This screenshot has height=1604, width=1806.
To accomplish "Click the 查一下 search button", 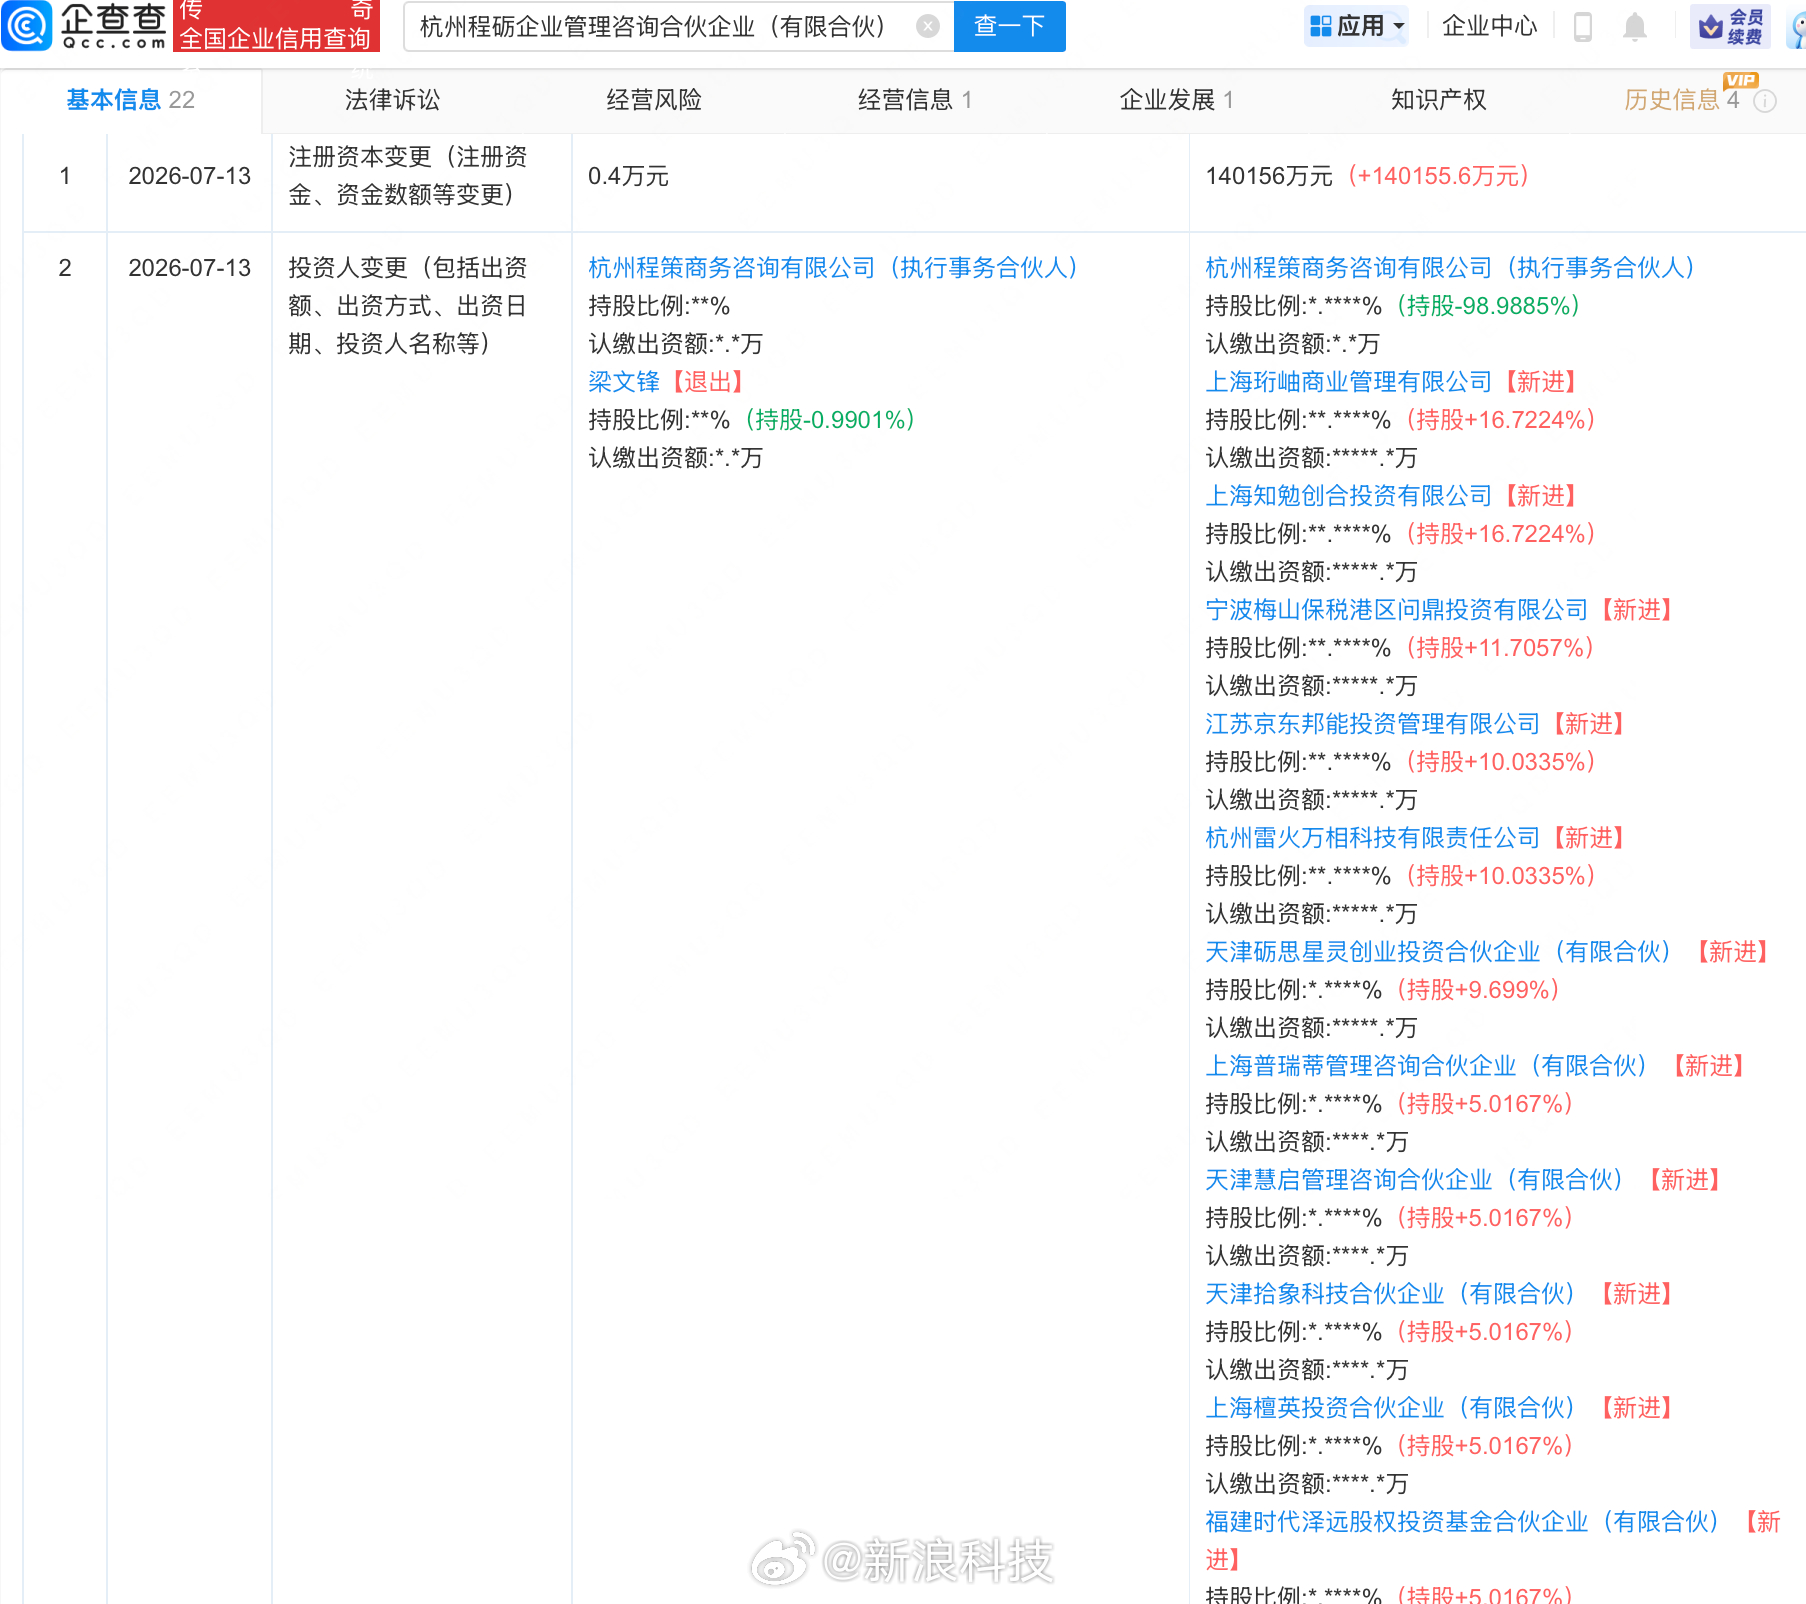I will coord(1010,26).
